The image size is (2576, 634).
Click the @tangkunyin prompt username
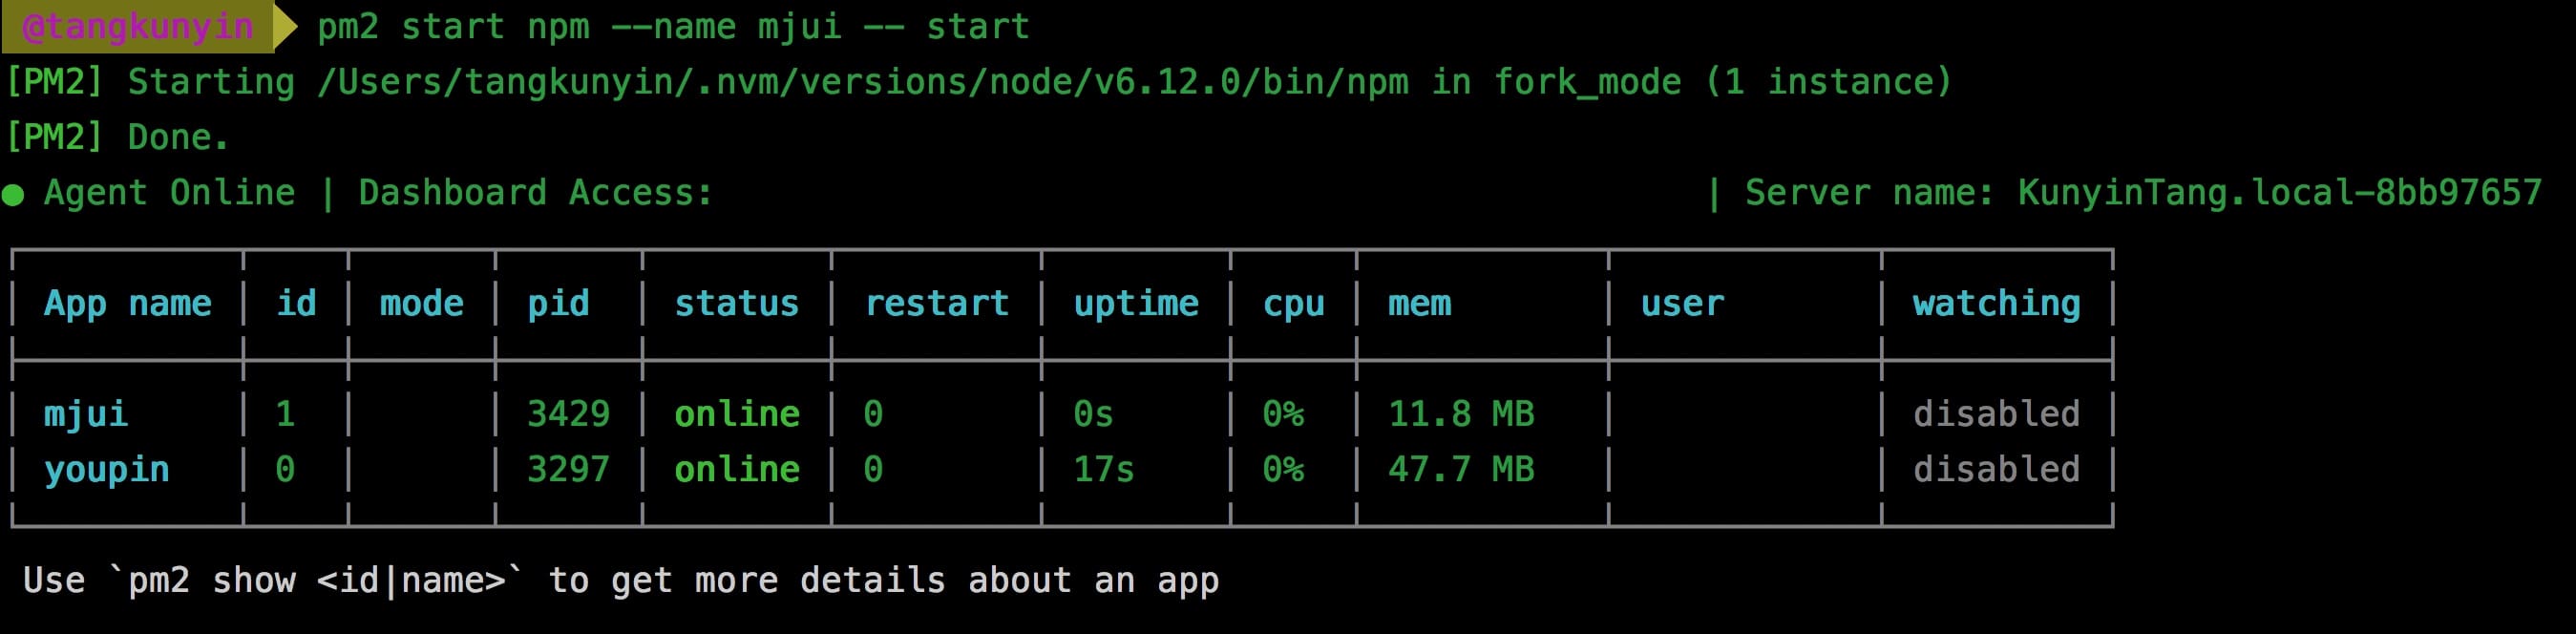pos(137,27)
